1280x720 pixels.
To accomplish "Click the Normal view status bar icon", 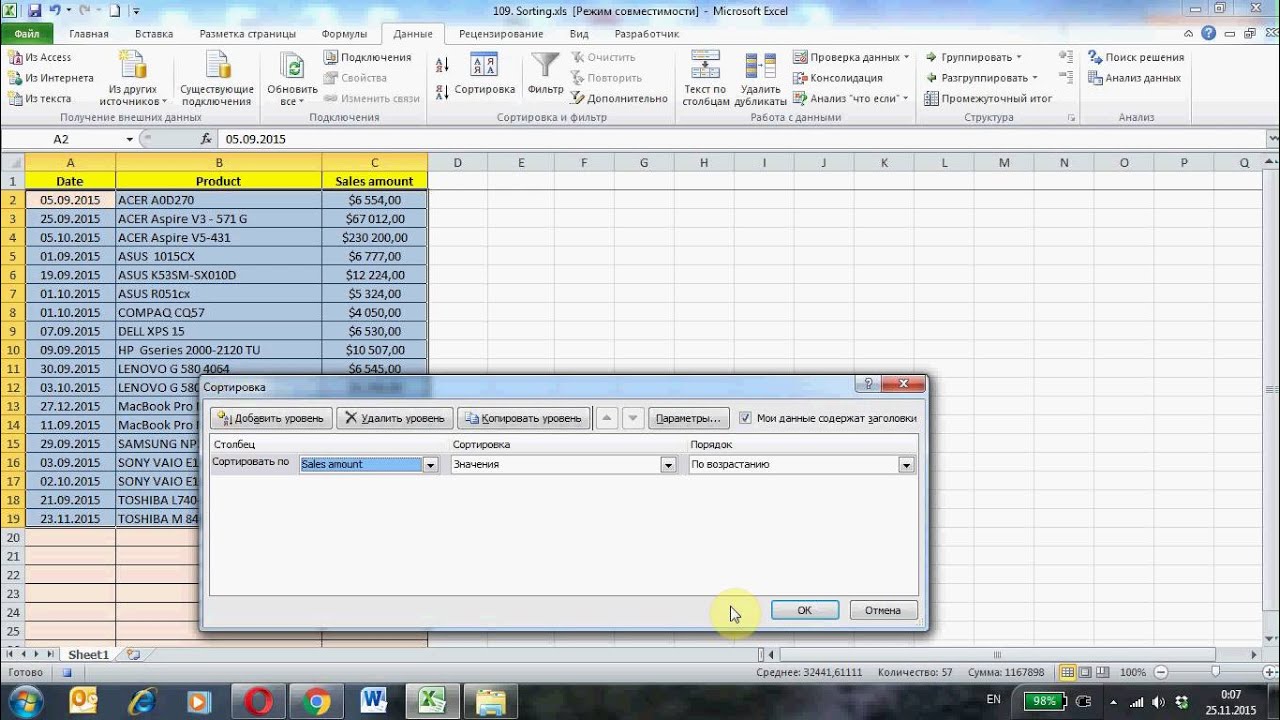I will (1068, 672).
